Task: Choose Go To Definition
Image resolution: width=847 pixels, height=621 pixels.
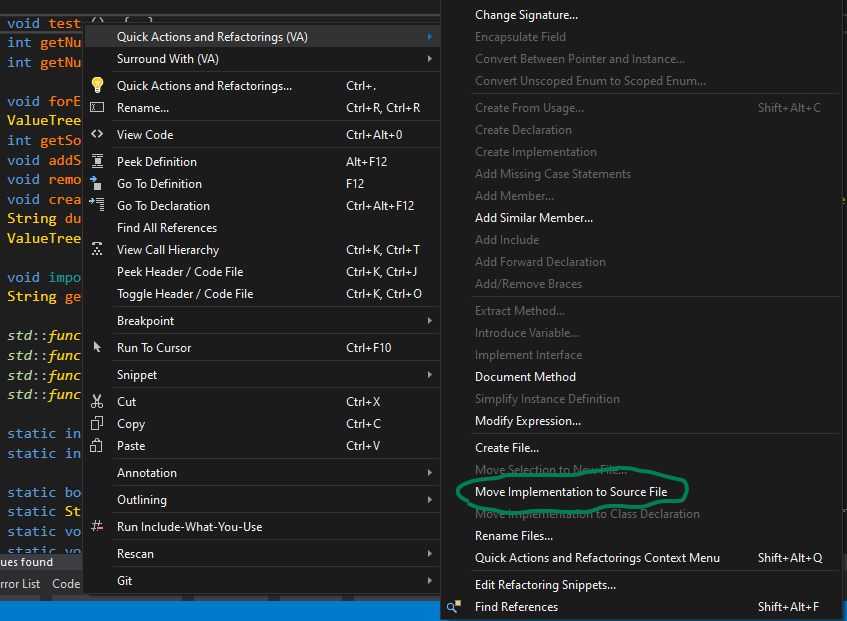Action: 159,184
